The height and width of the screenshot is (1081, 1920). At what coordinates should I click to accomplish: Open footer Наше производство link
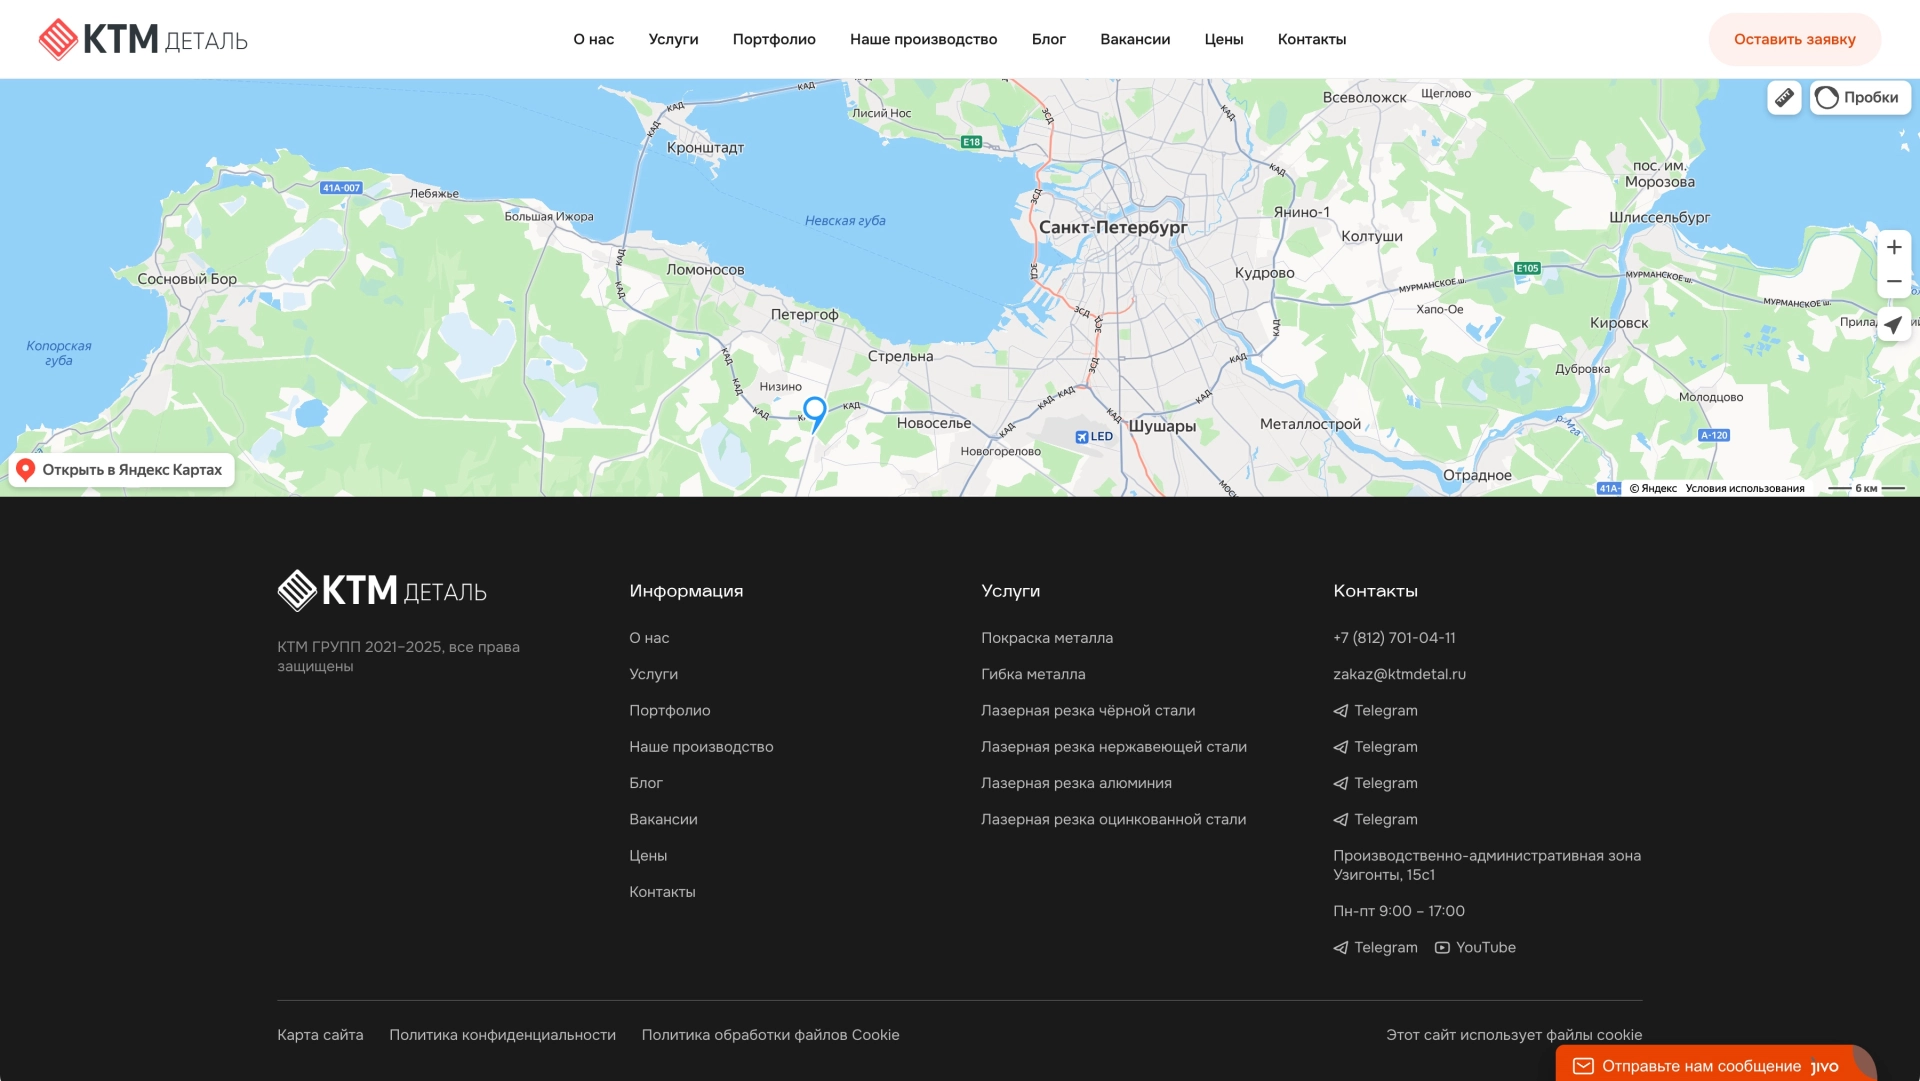pos(701,746)
